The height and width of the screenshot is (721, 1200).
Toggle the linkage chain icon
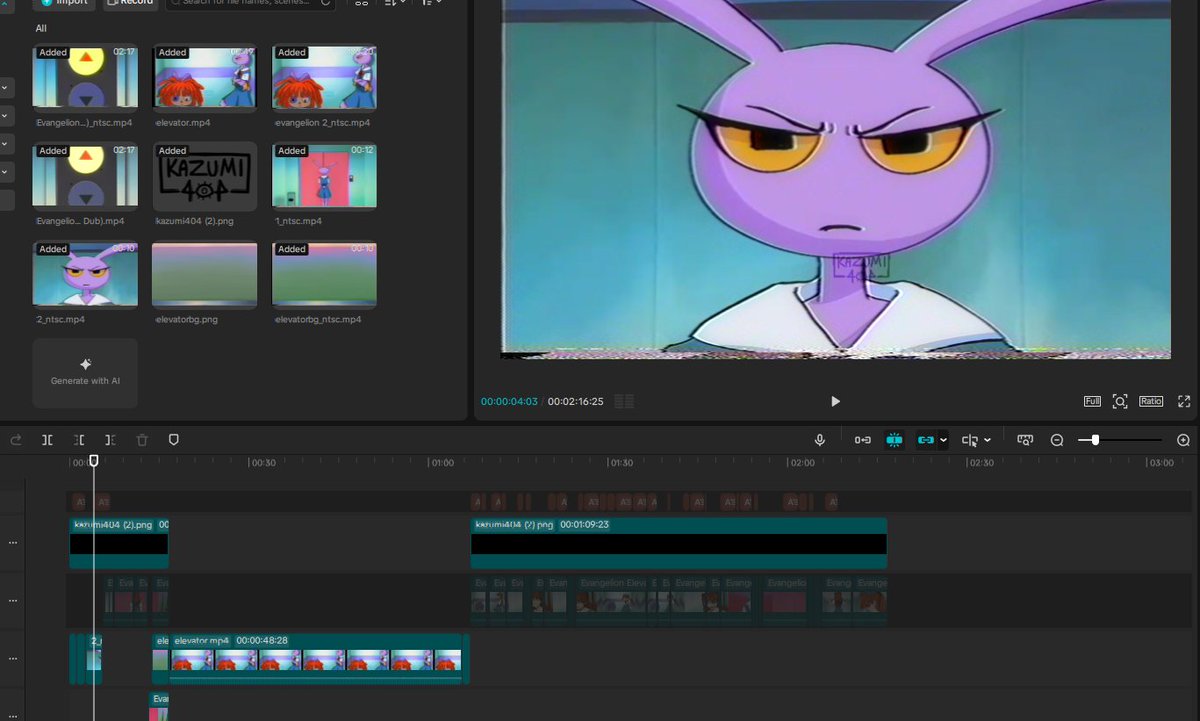click(x=926, y=440)
